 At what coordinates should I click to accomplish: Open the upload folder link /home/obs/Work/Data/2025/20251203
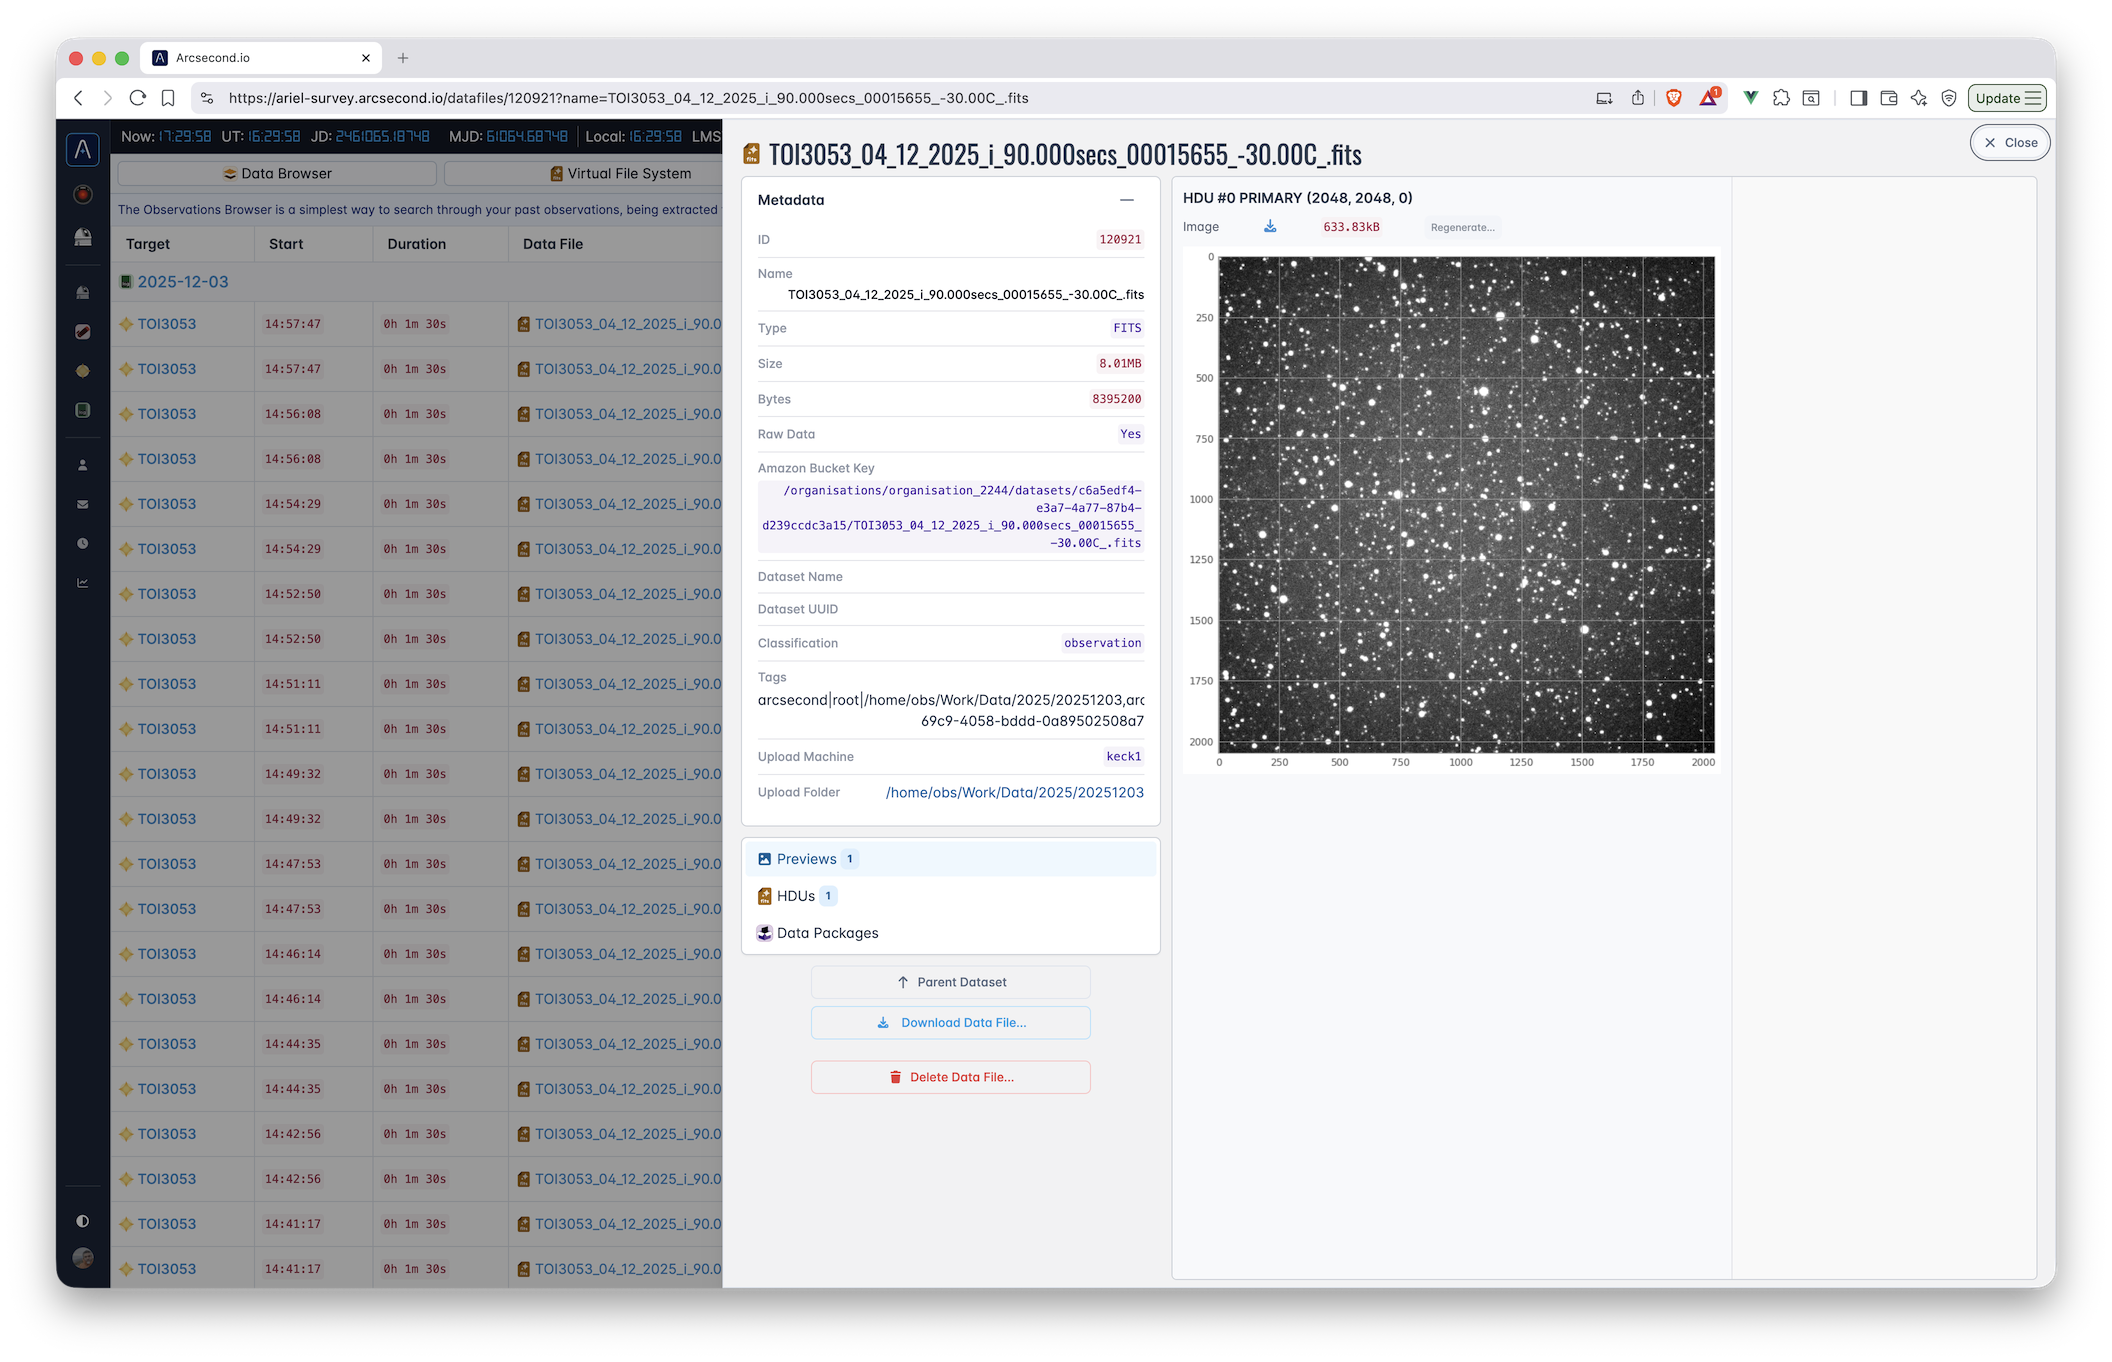pos(1015,792)
